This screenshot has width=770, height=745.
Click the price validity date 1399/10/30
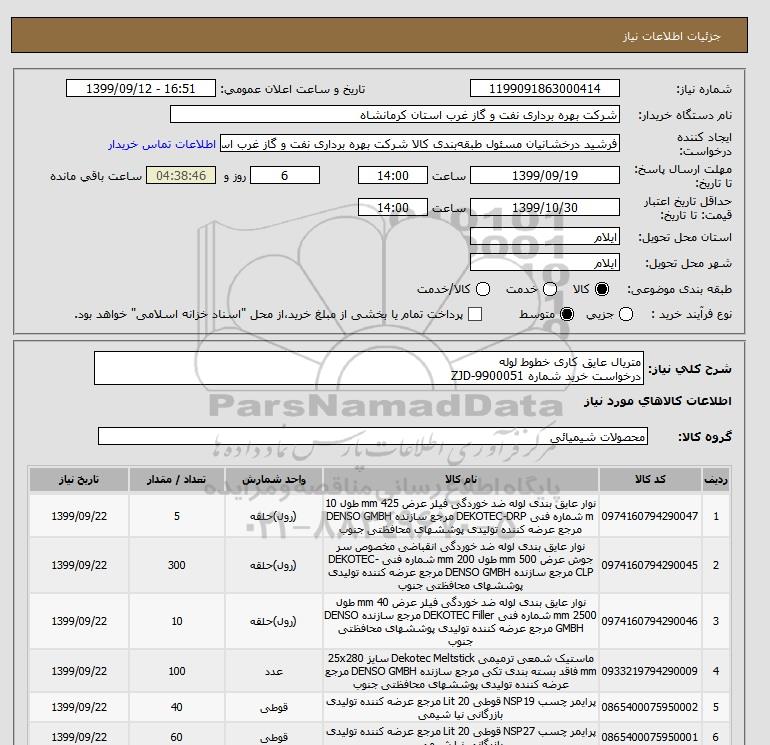coord(545,207)
